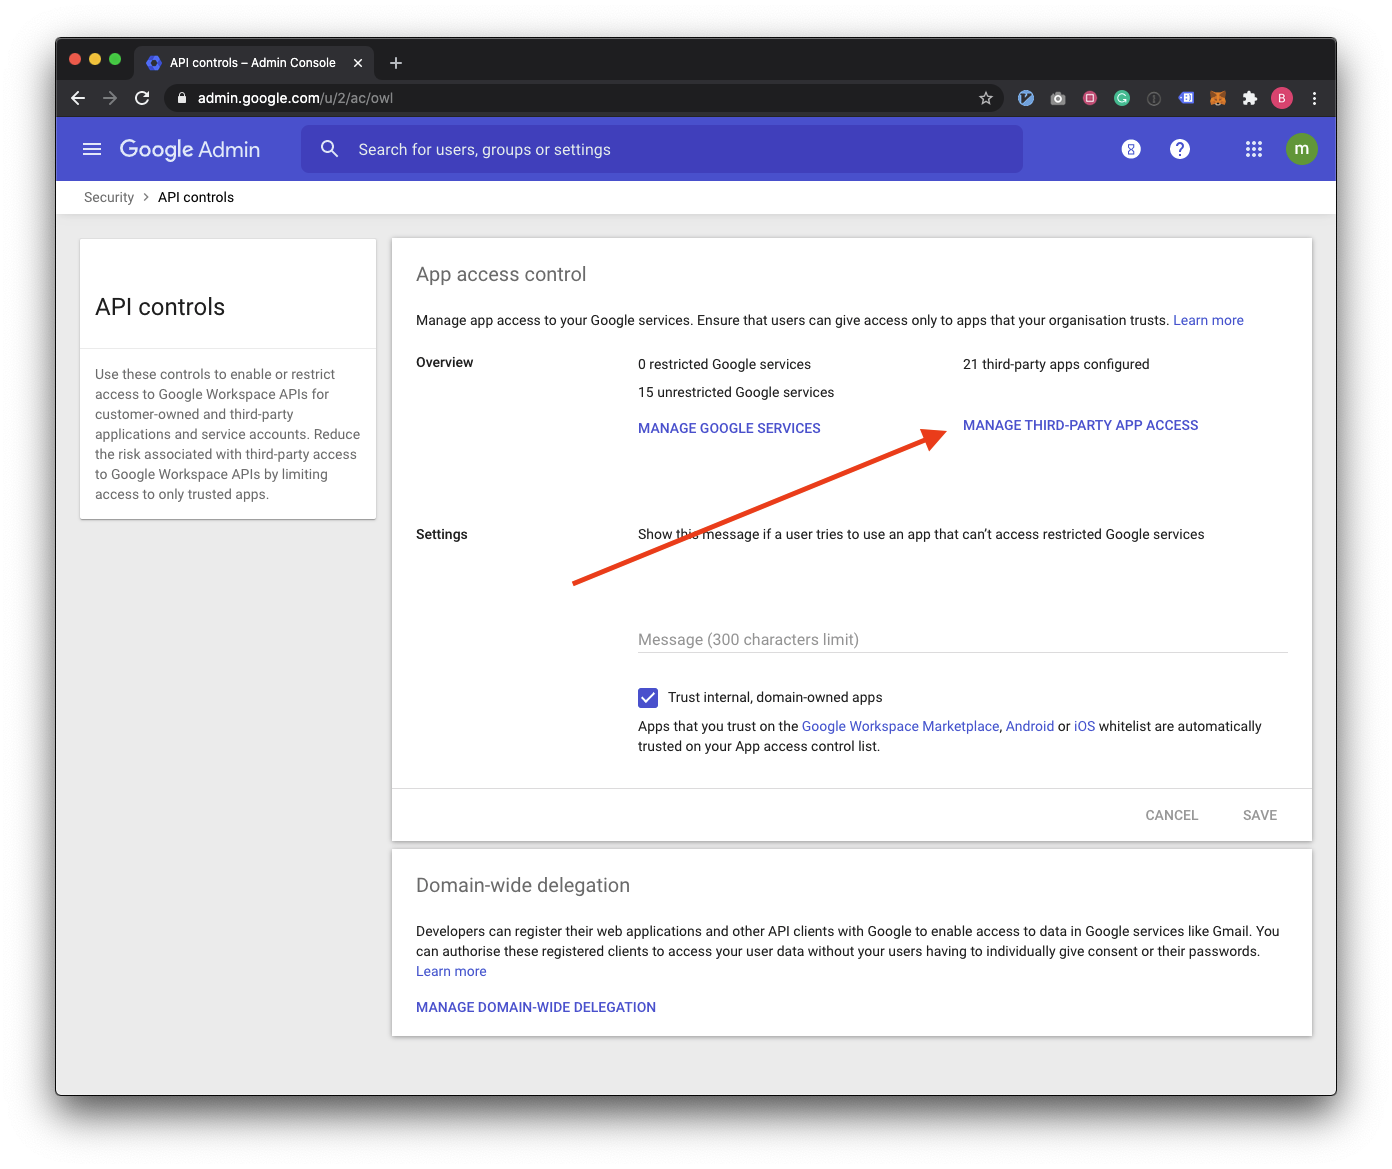This screenshot has height=1169, width=1392.
Task: Open the Google apps grid
Action: tap(1254, 149)
